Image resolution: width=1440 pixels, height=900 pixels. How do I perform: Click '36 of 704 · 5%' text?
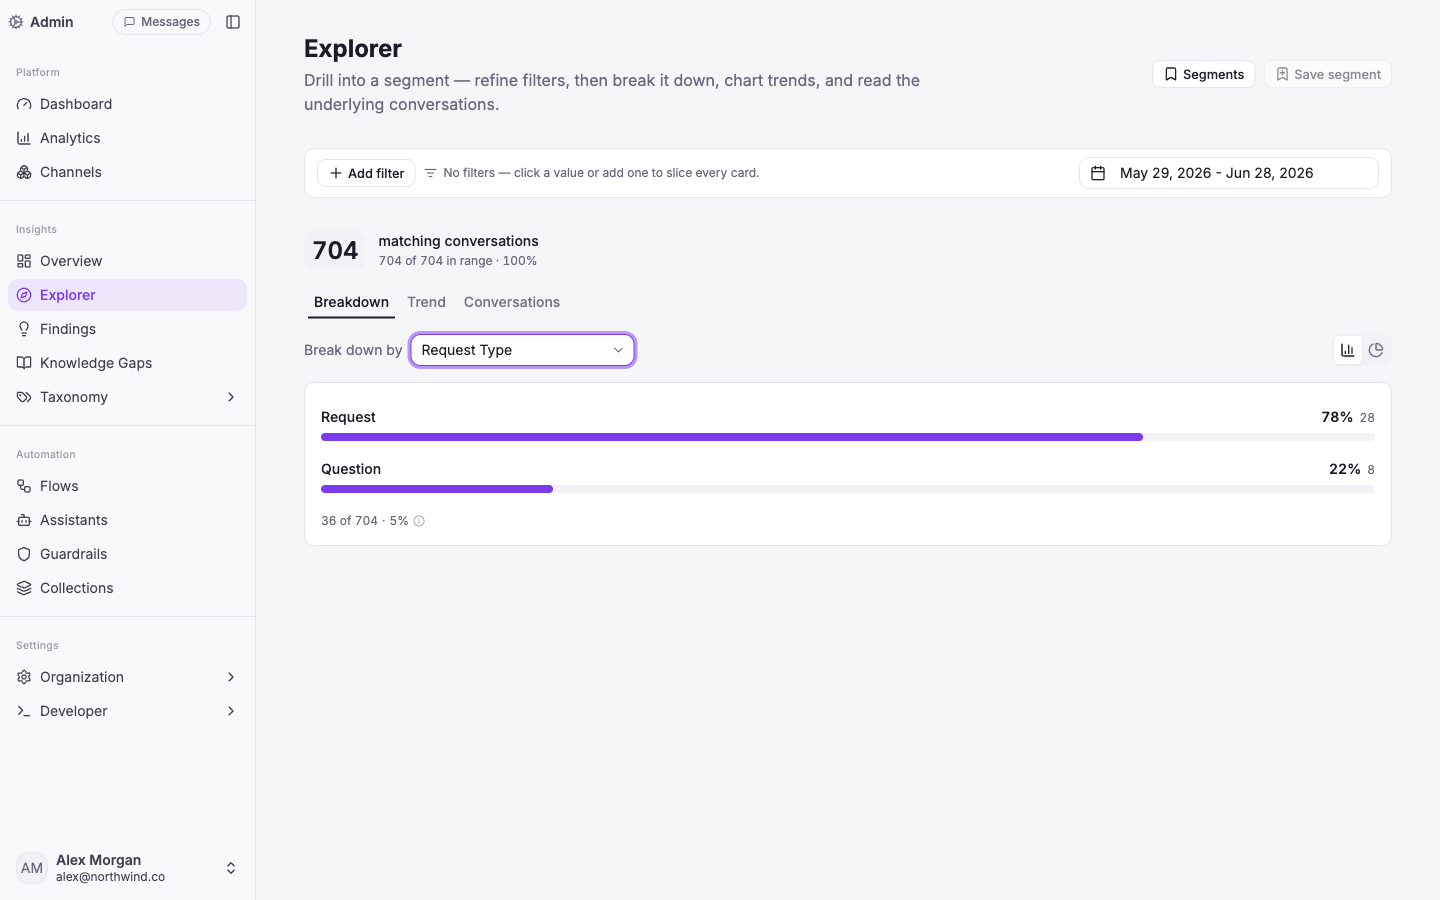point(365,521)
